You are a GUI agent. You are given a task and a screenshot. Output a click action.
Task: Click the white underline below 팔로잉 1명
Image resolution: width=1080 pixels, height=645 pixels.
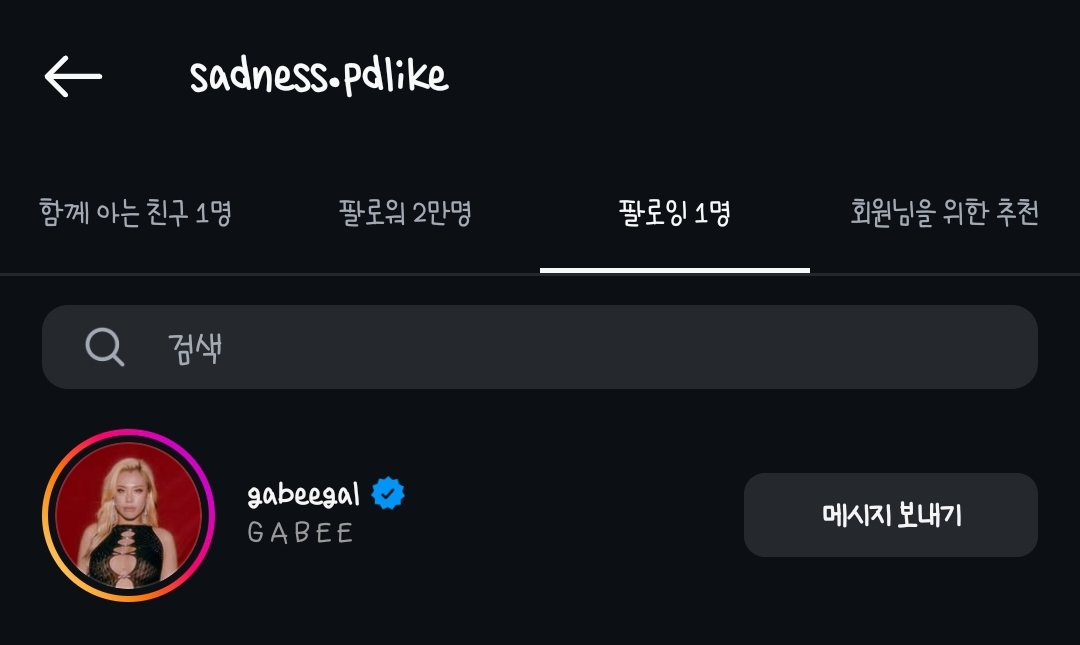tap(674, 270)
